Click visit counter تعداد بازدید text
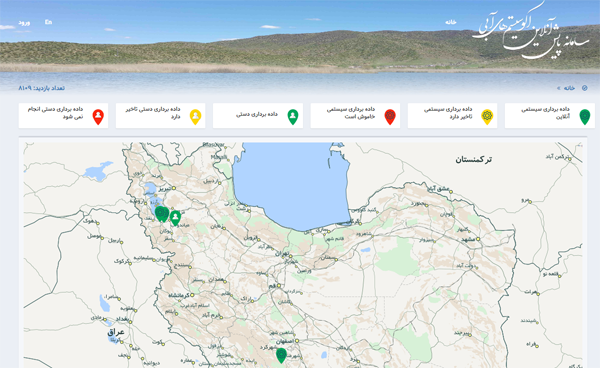Viewport: 600px width, 368px height. coord(41,88)
